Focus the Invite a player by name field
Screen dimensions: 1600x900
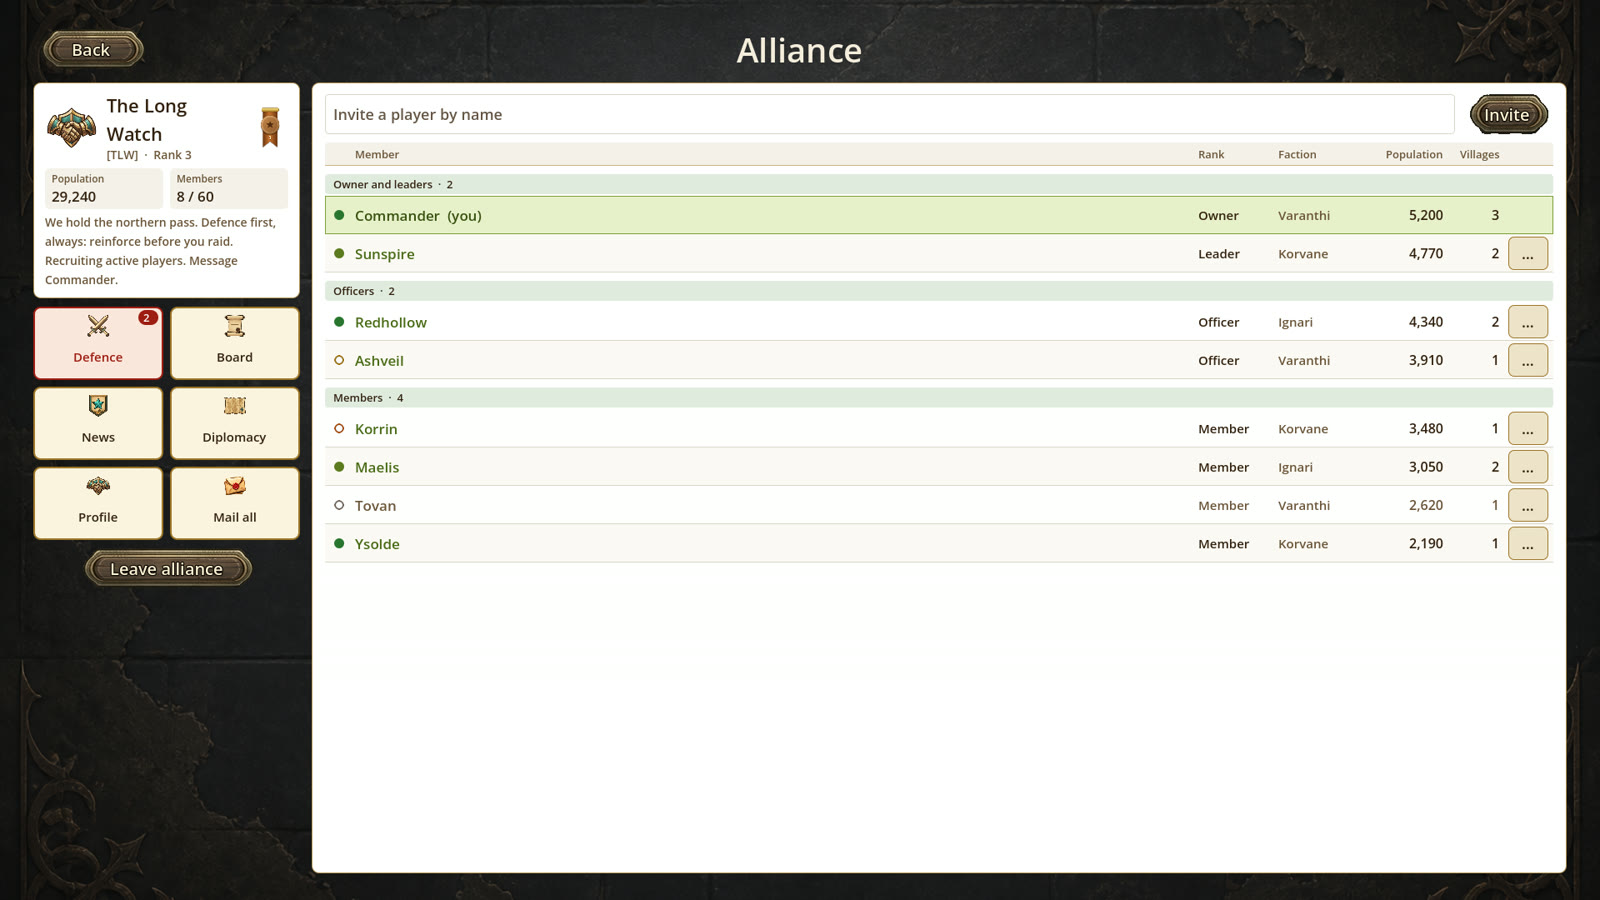pos(889,114)
